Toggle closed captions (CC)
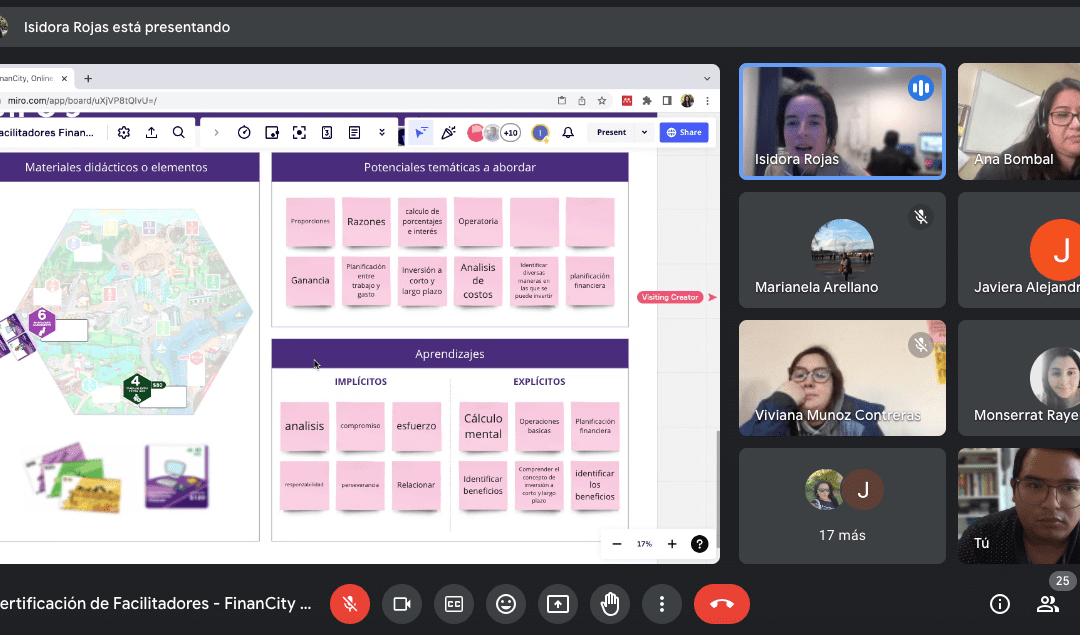 tap(454, 604)
